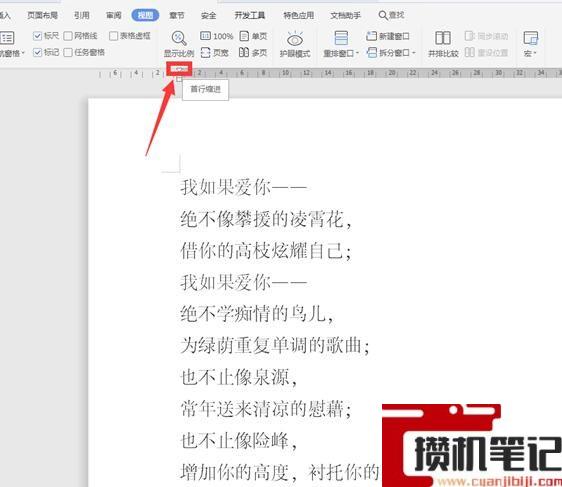This screenshot has width=562, height=487.
Task: Set zoom to 100% icon
Action: pos(205,35)
